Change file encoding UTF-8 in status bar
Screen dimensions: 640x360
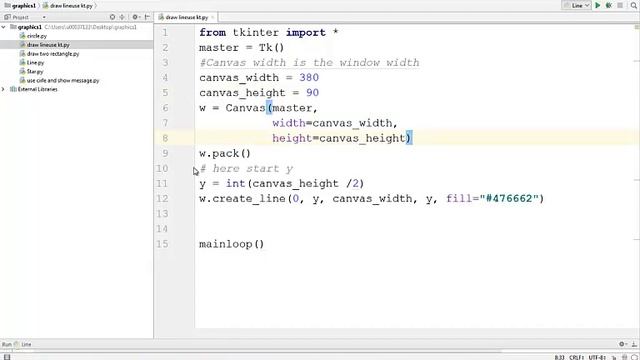(597, 358)
